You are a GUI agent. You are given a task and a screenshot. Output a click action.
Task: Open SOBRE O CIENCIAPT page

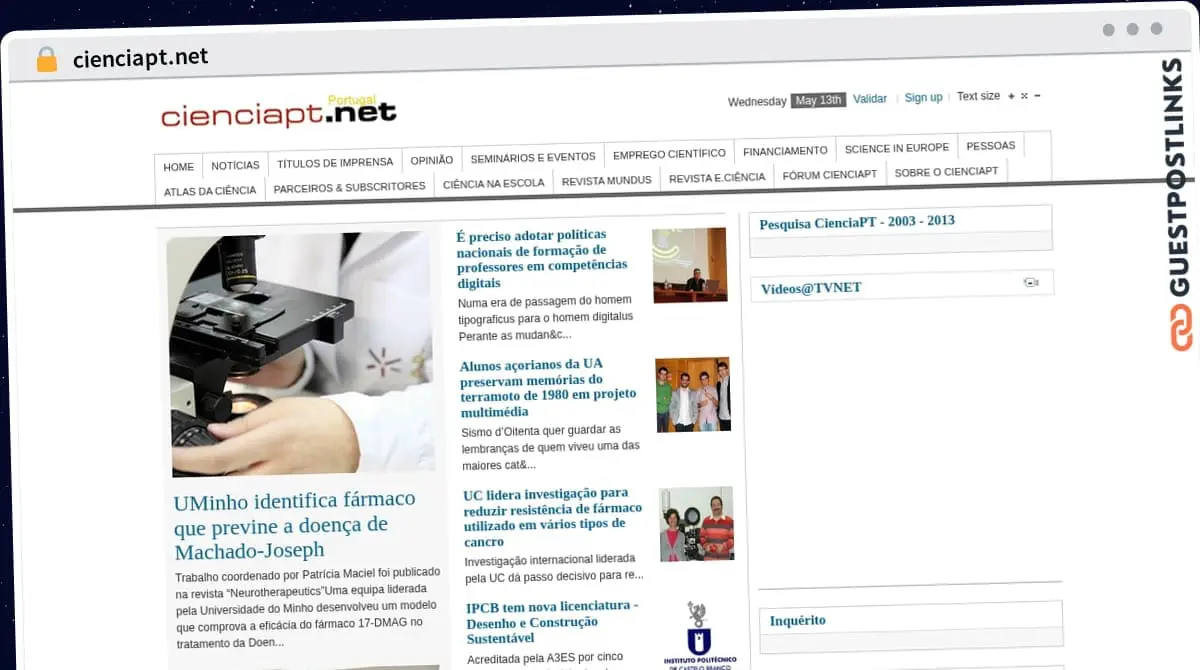[946, 171]
